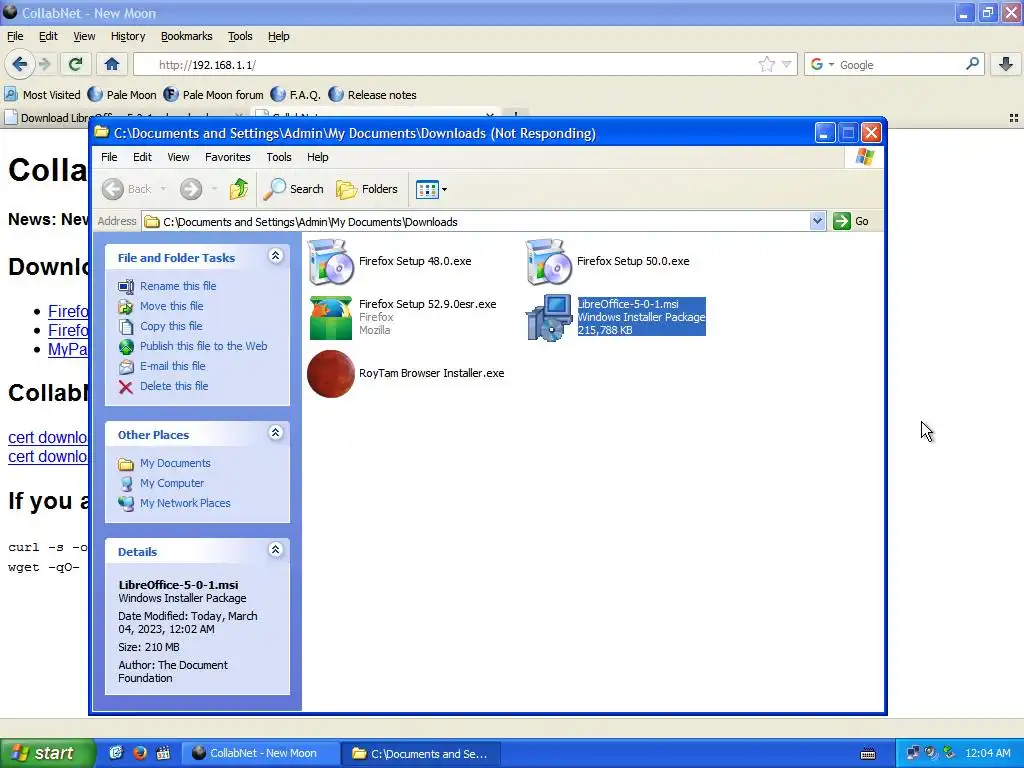The image size is (1024, 768).
Task: Open the browser Downloads arrow button
Action: [x=1006, y=64]
